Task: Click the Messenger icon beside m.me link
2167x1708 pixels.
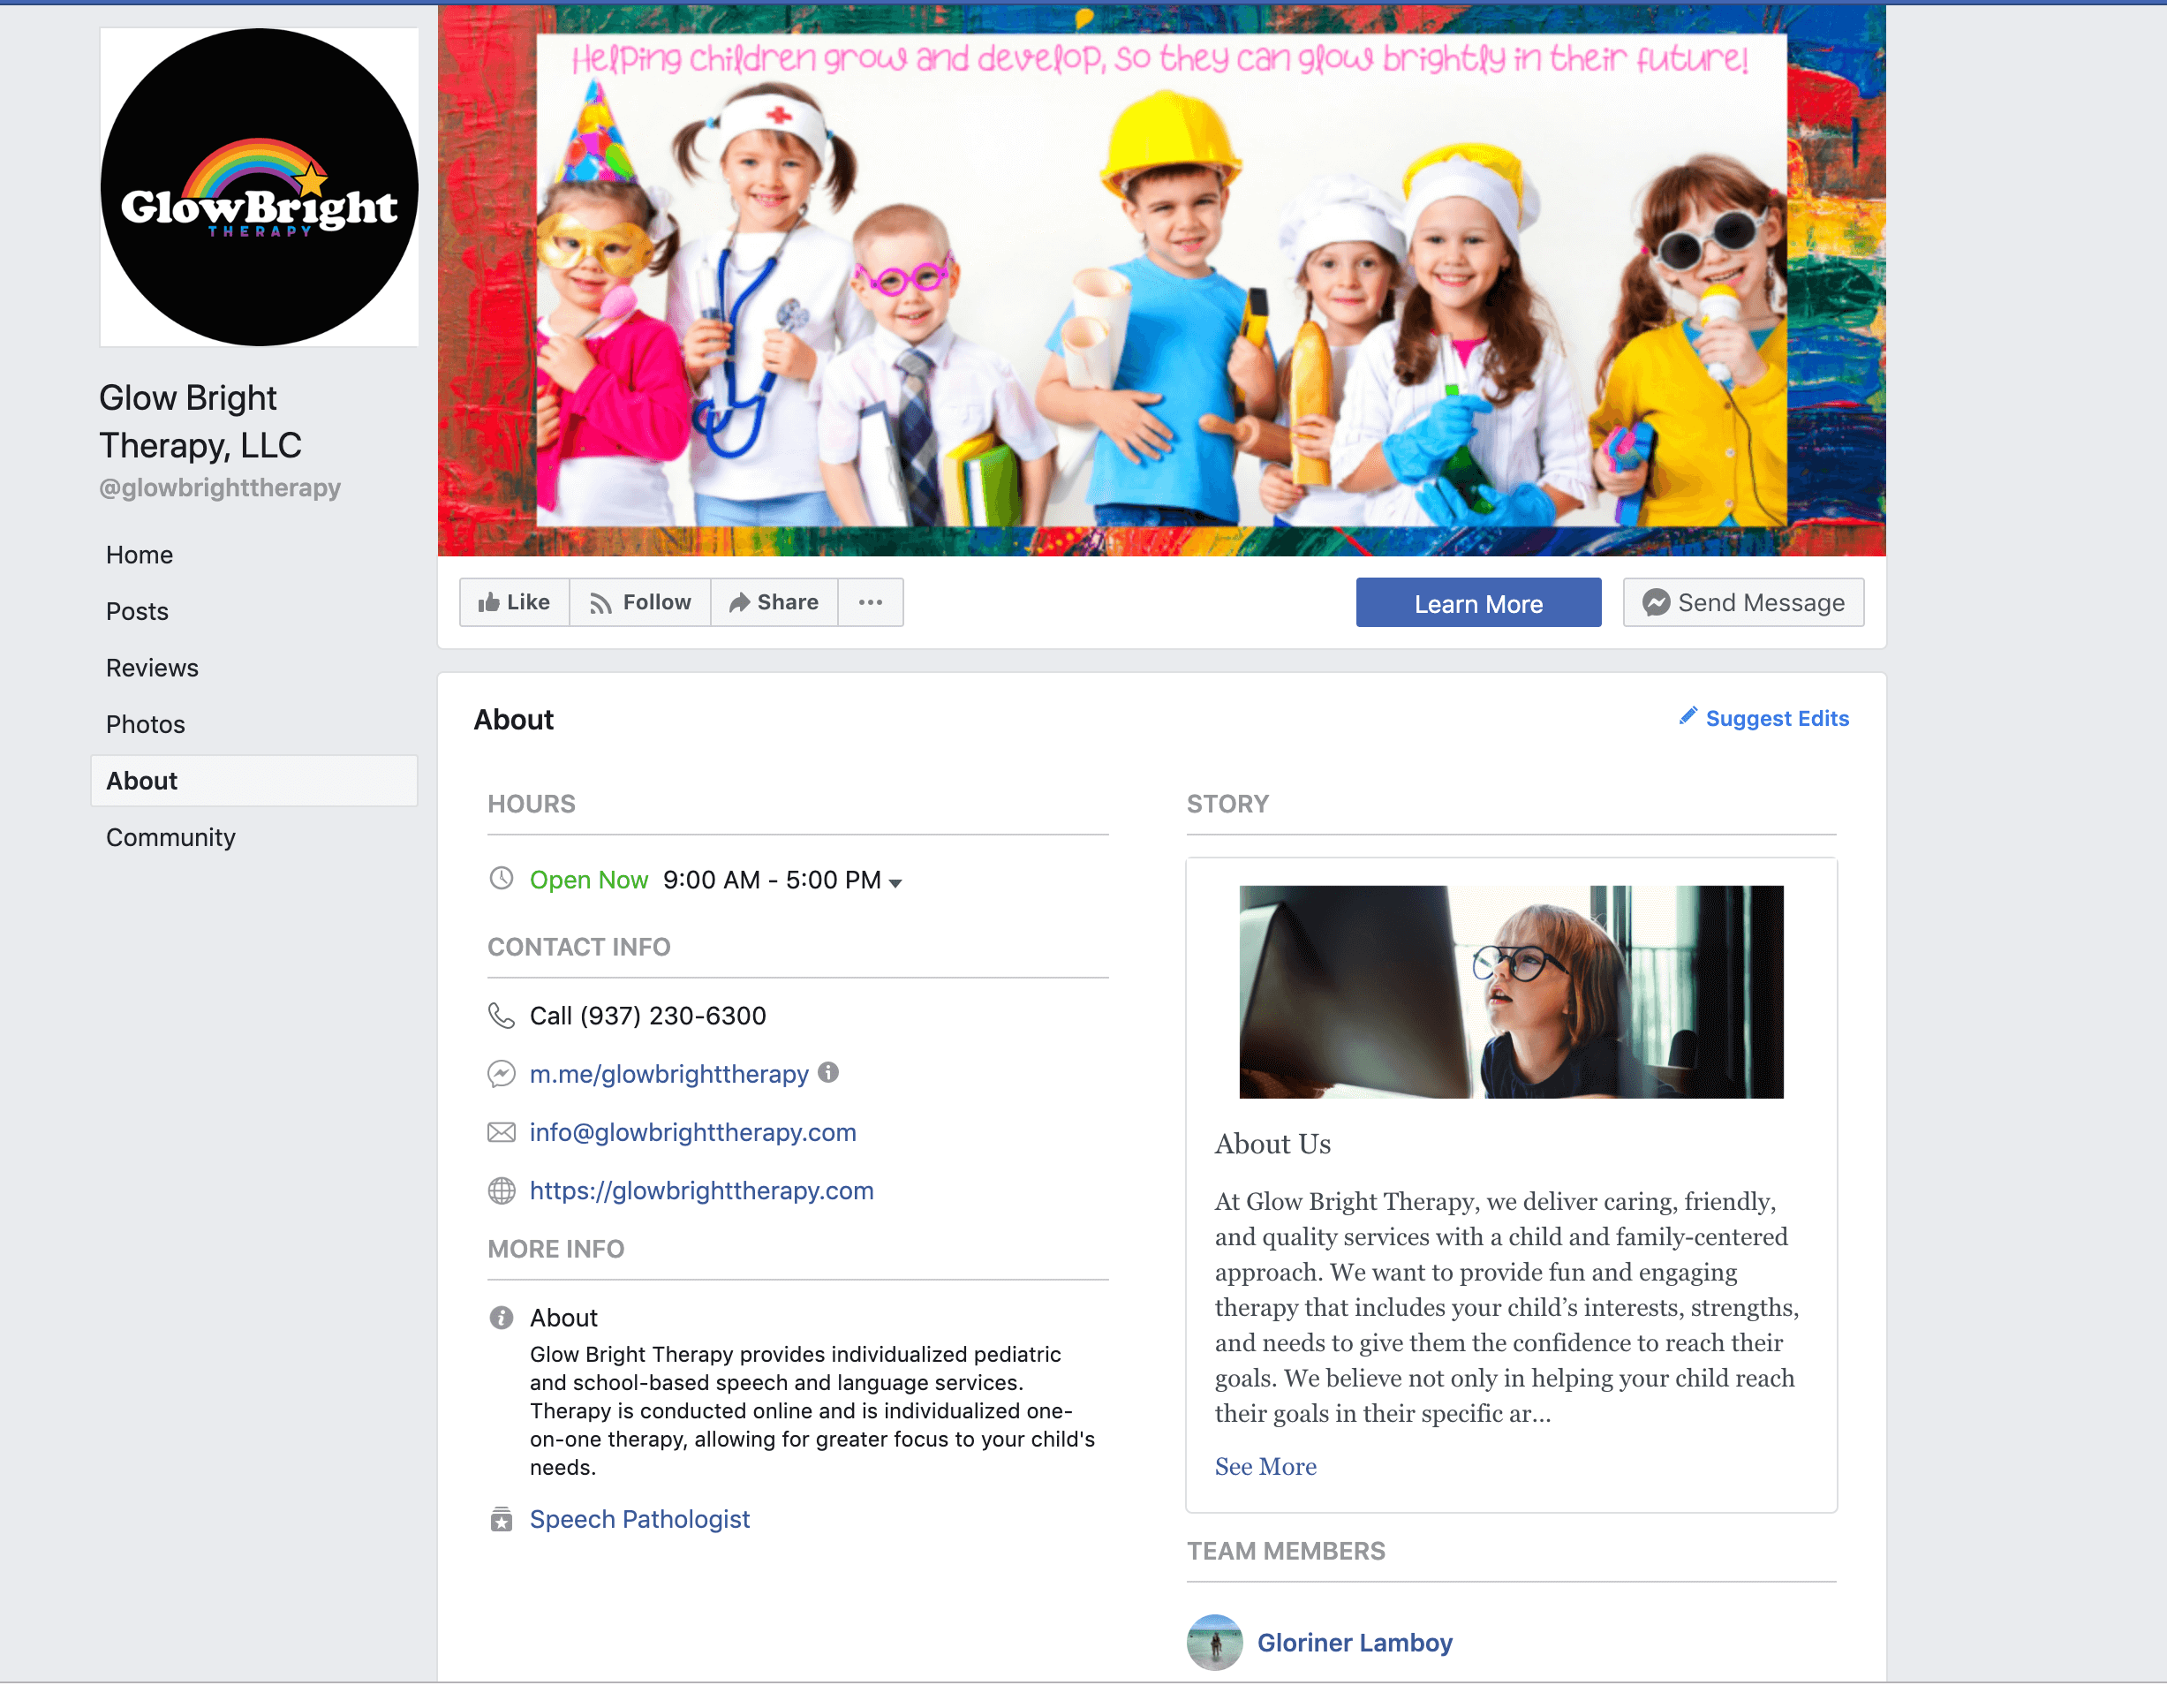Action: click(501, 1074)
